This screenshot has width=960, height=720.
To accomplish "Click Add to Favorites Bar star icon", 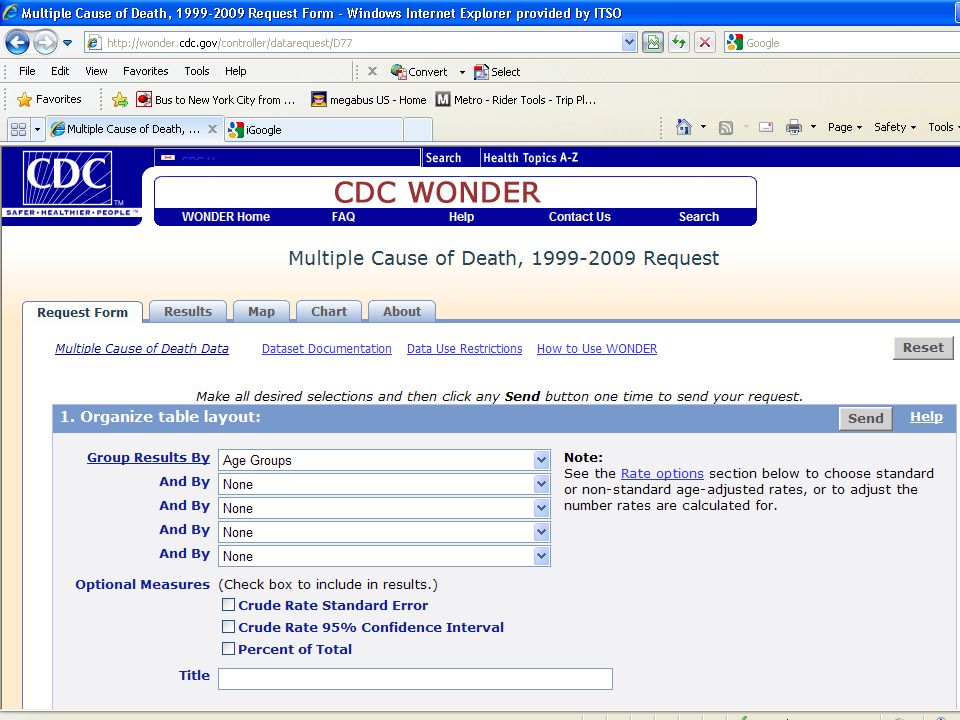I will 120,99.
